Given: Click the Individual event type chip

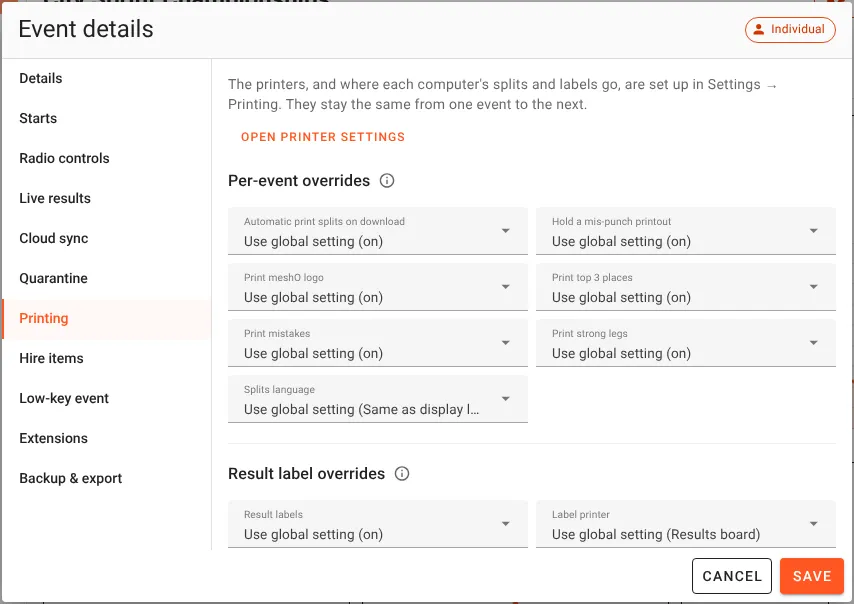Looking at the screenshot, I should tap(790, 29).
